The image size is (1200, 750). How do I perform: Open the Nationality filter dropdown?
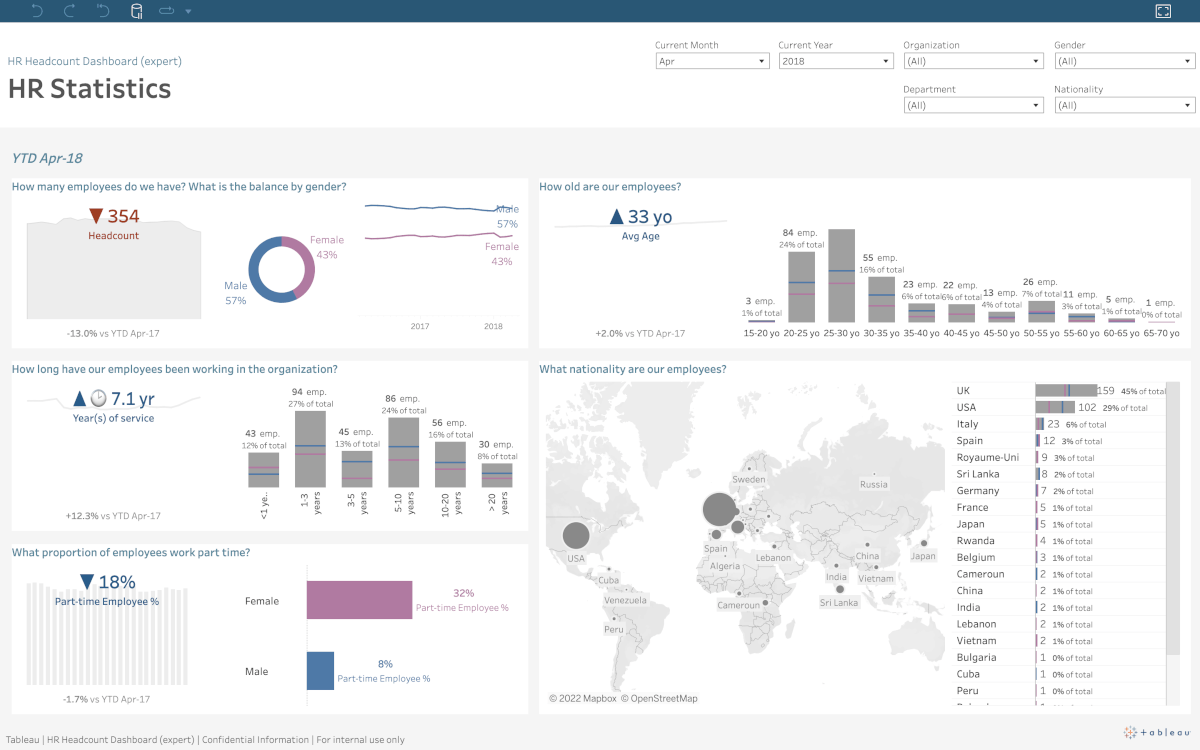pos(1124,105)
